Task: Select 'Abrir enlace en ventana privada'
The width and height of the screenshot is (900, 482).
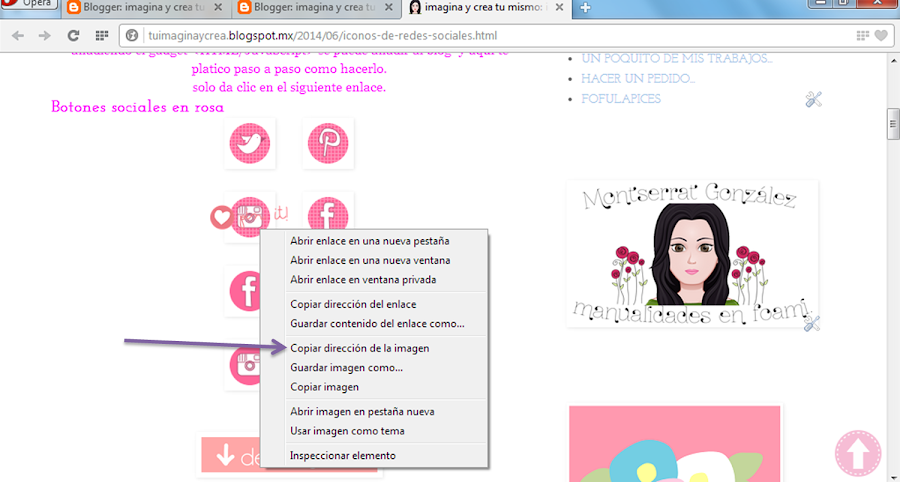Action: 363,280
